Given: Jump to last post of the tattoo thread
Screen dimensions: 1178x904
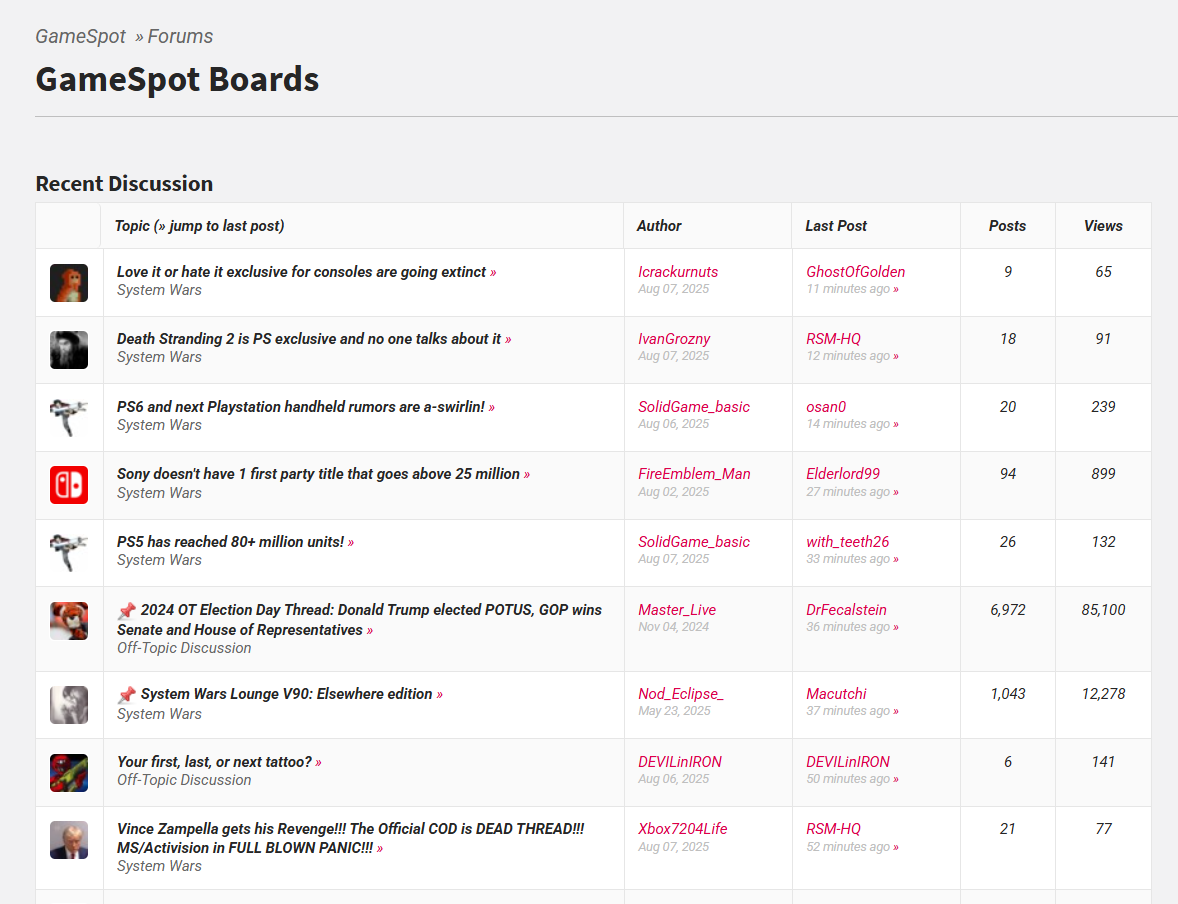Looking at the screenshot, I should click(x=319, y=763).
